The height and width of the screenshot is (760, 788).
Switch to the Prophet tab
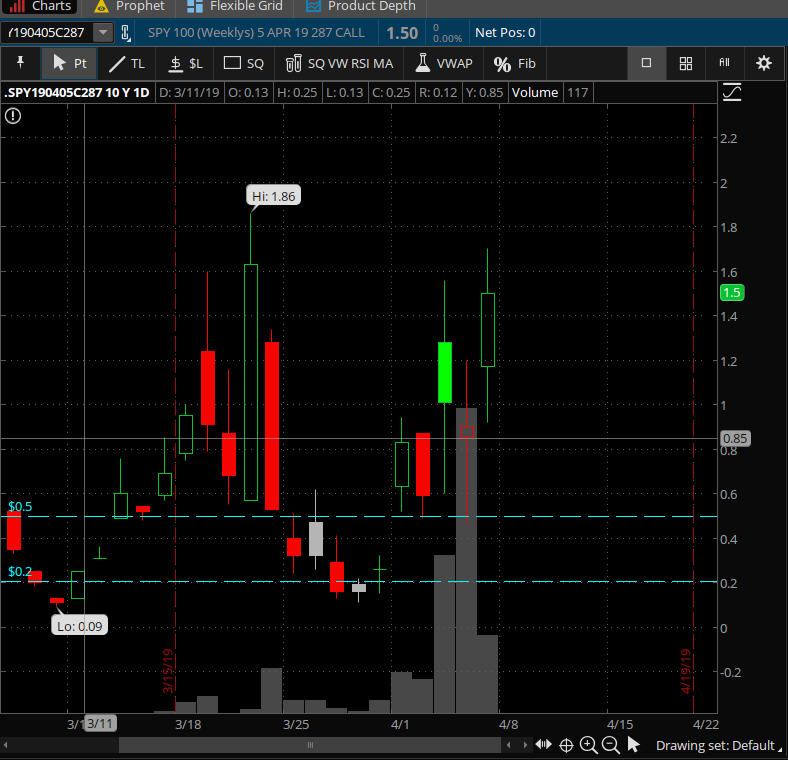(x=130, y=7)
